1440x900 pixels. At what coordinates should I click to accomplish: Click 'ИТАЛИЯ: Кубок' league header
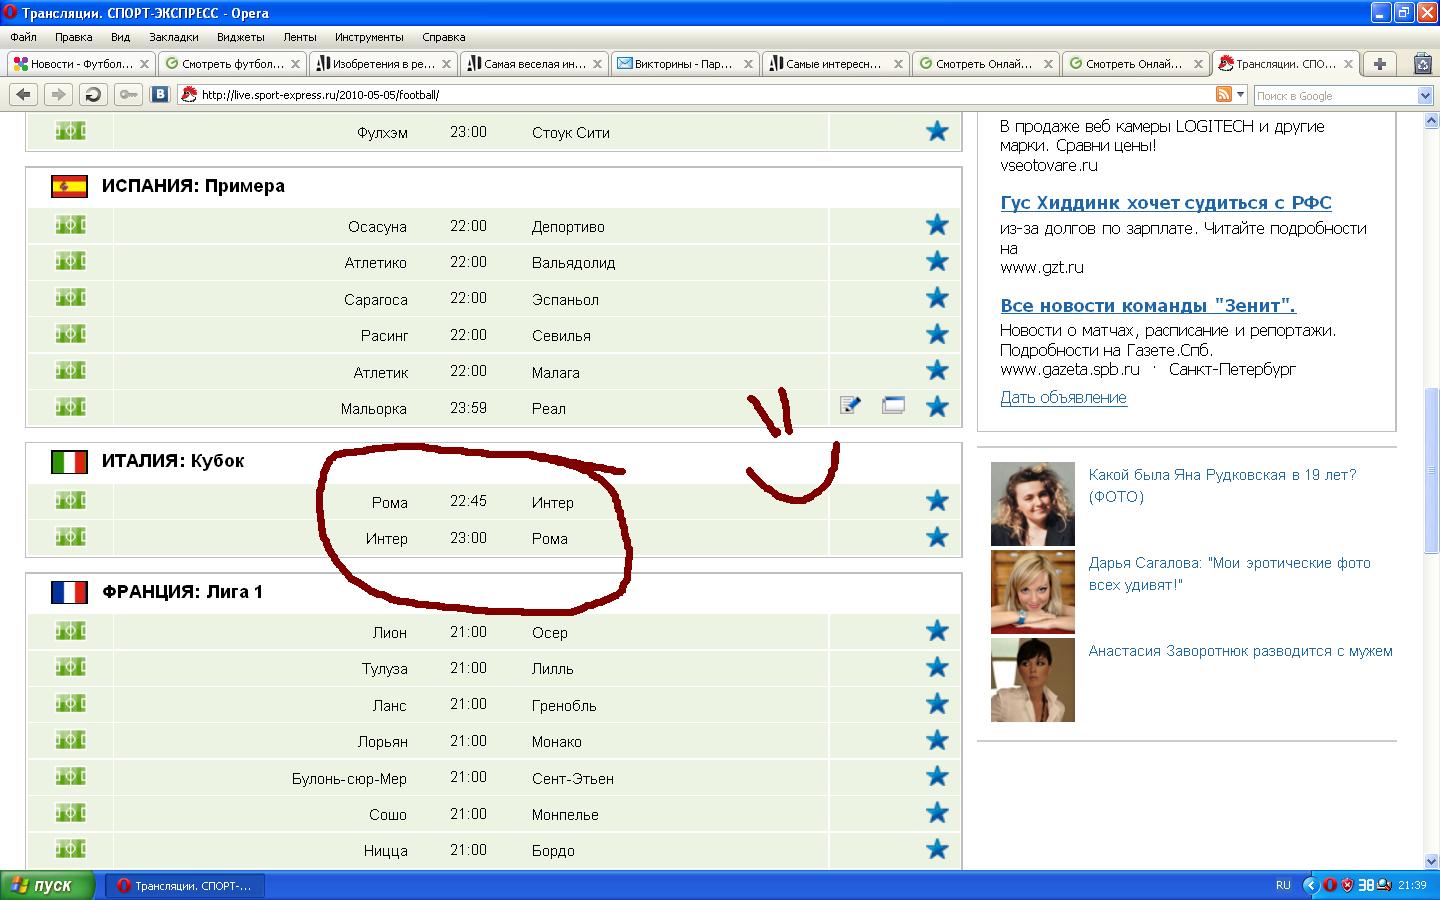[x=173, y=461]
